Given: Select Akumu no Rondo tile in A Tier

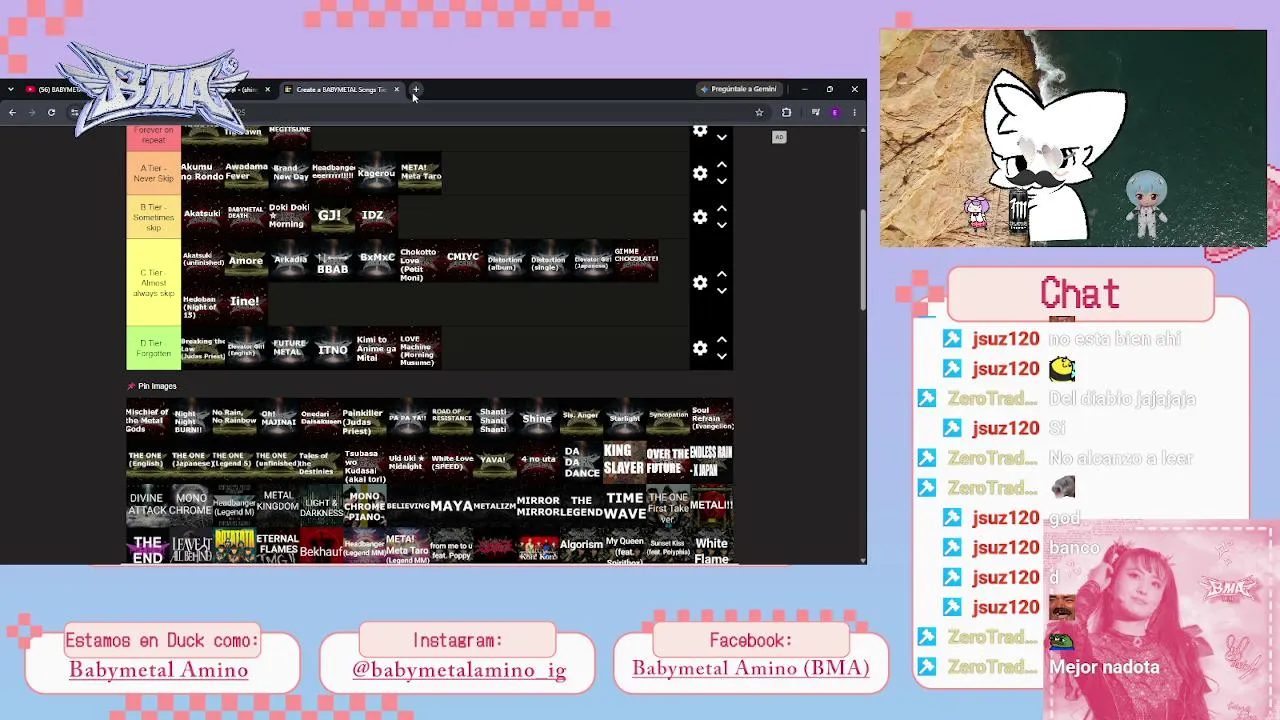Looking at the screenshot, I should click(203, 173).
